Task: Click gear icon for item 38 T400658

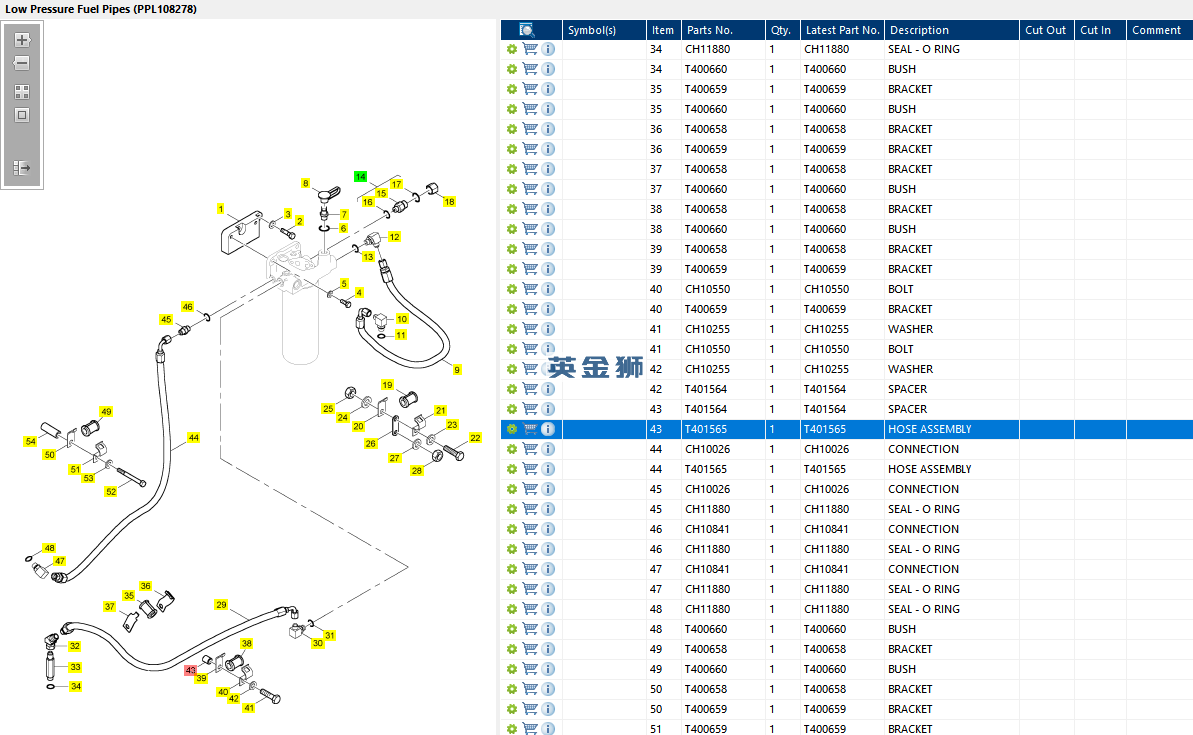Action: (x=512, y=209)
